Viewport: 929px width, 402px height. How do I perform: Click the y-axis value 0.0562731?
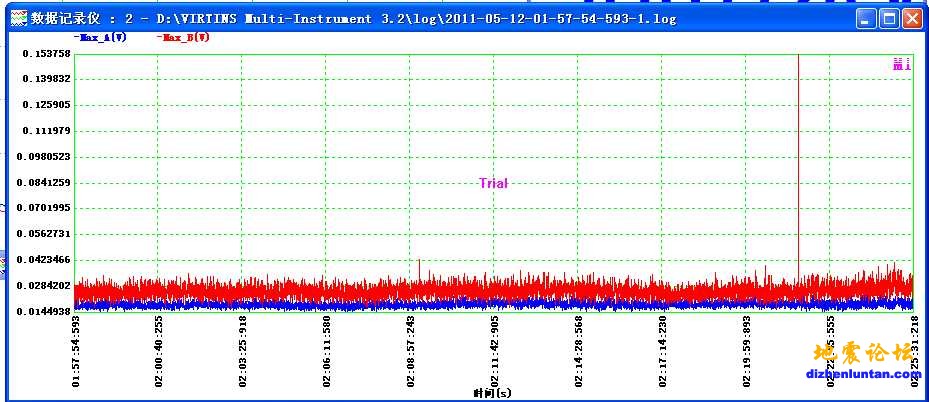44,234
